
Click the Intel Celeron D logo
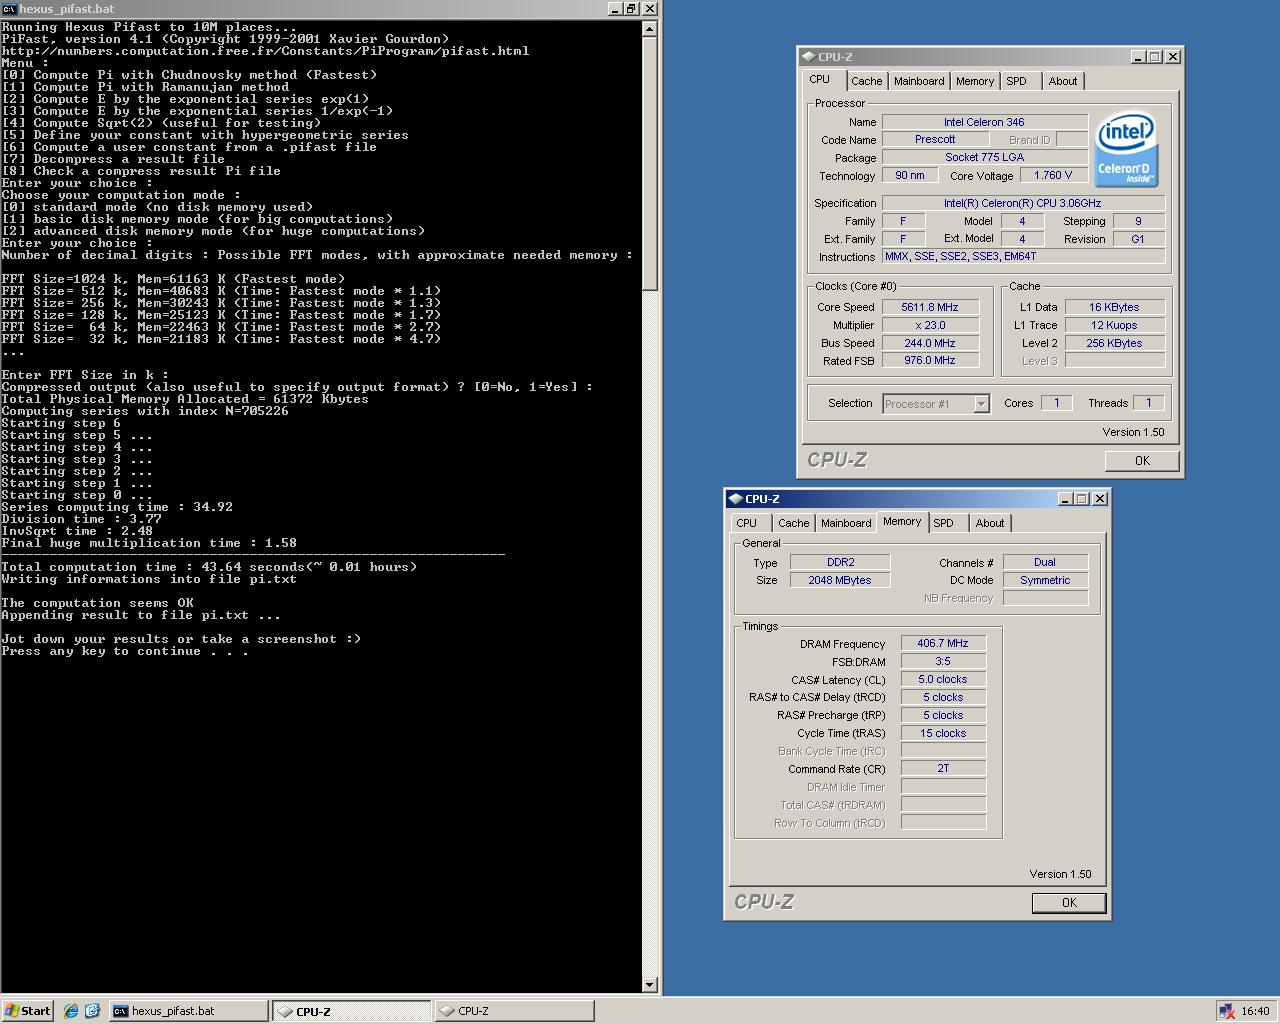(x=1126, y=149)
